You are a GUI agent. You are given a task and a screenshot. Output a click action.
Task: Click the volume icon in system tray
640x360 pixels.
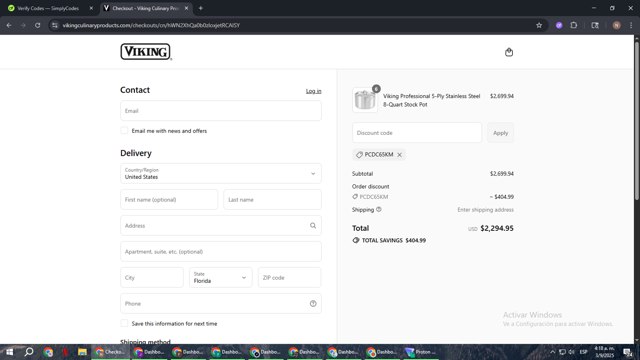click(x=572, y=352)
